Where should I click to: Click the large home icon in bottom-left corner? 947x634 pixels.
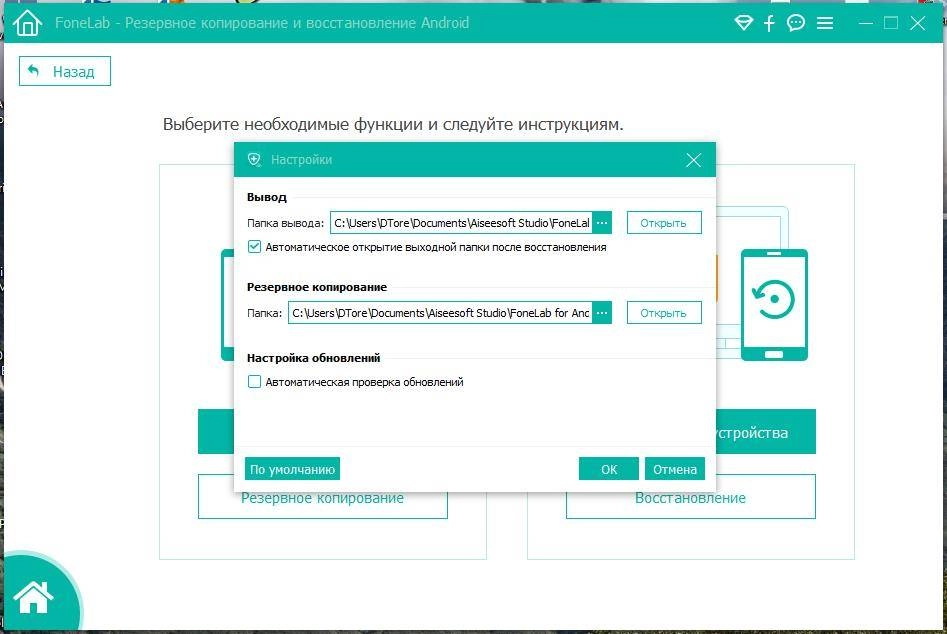pos(34,597)
